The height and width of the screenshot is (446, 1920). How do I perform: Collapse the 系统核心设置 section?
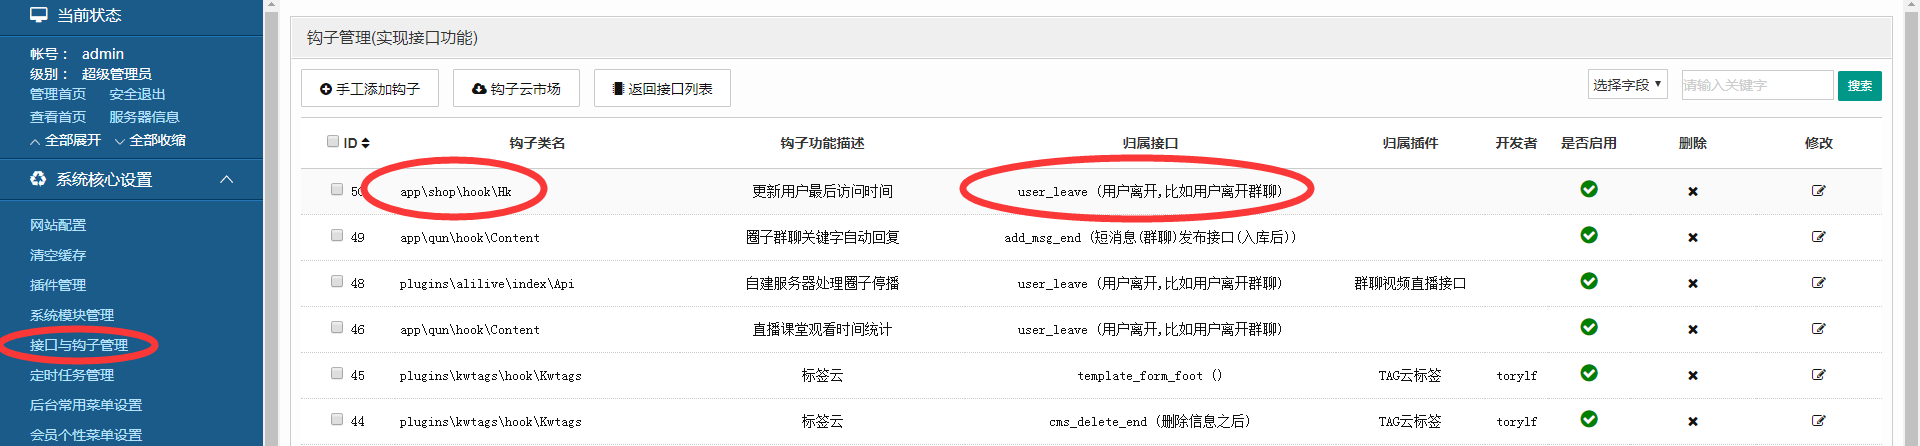click(x=226, y=179)
